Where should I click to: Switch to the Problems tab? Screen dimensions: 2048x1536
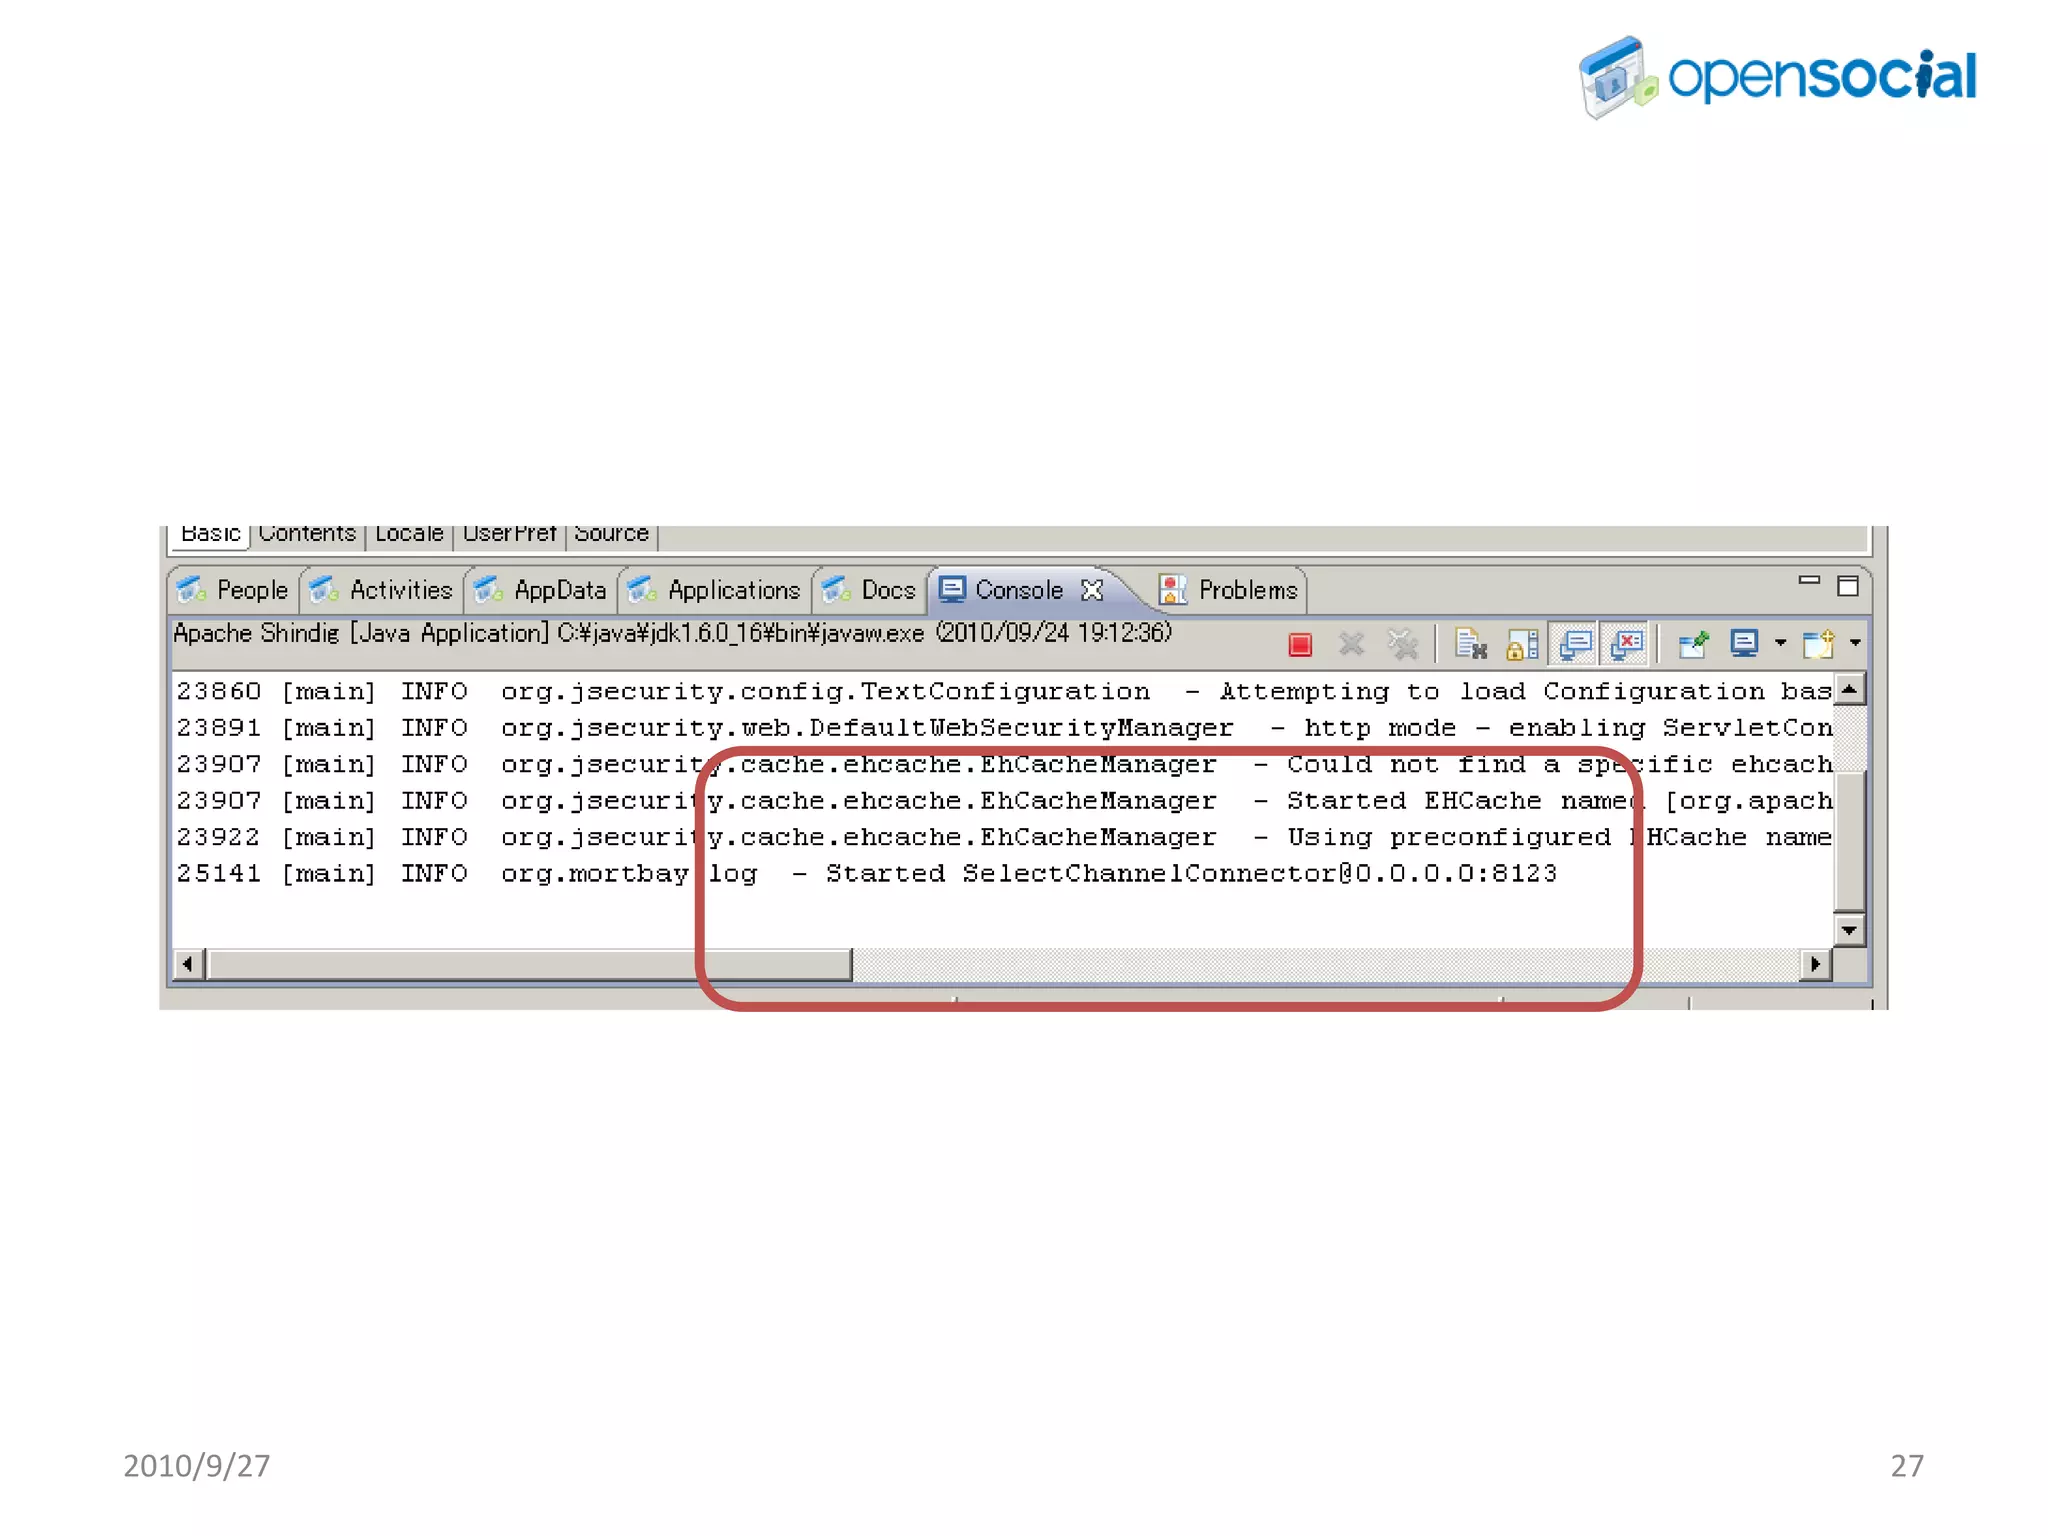tap(1230, 590)
